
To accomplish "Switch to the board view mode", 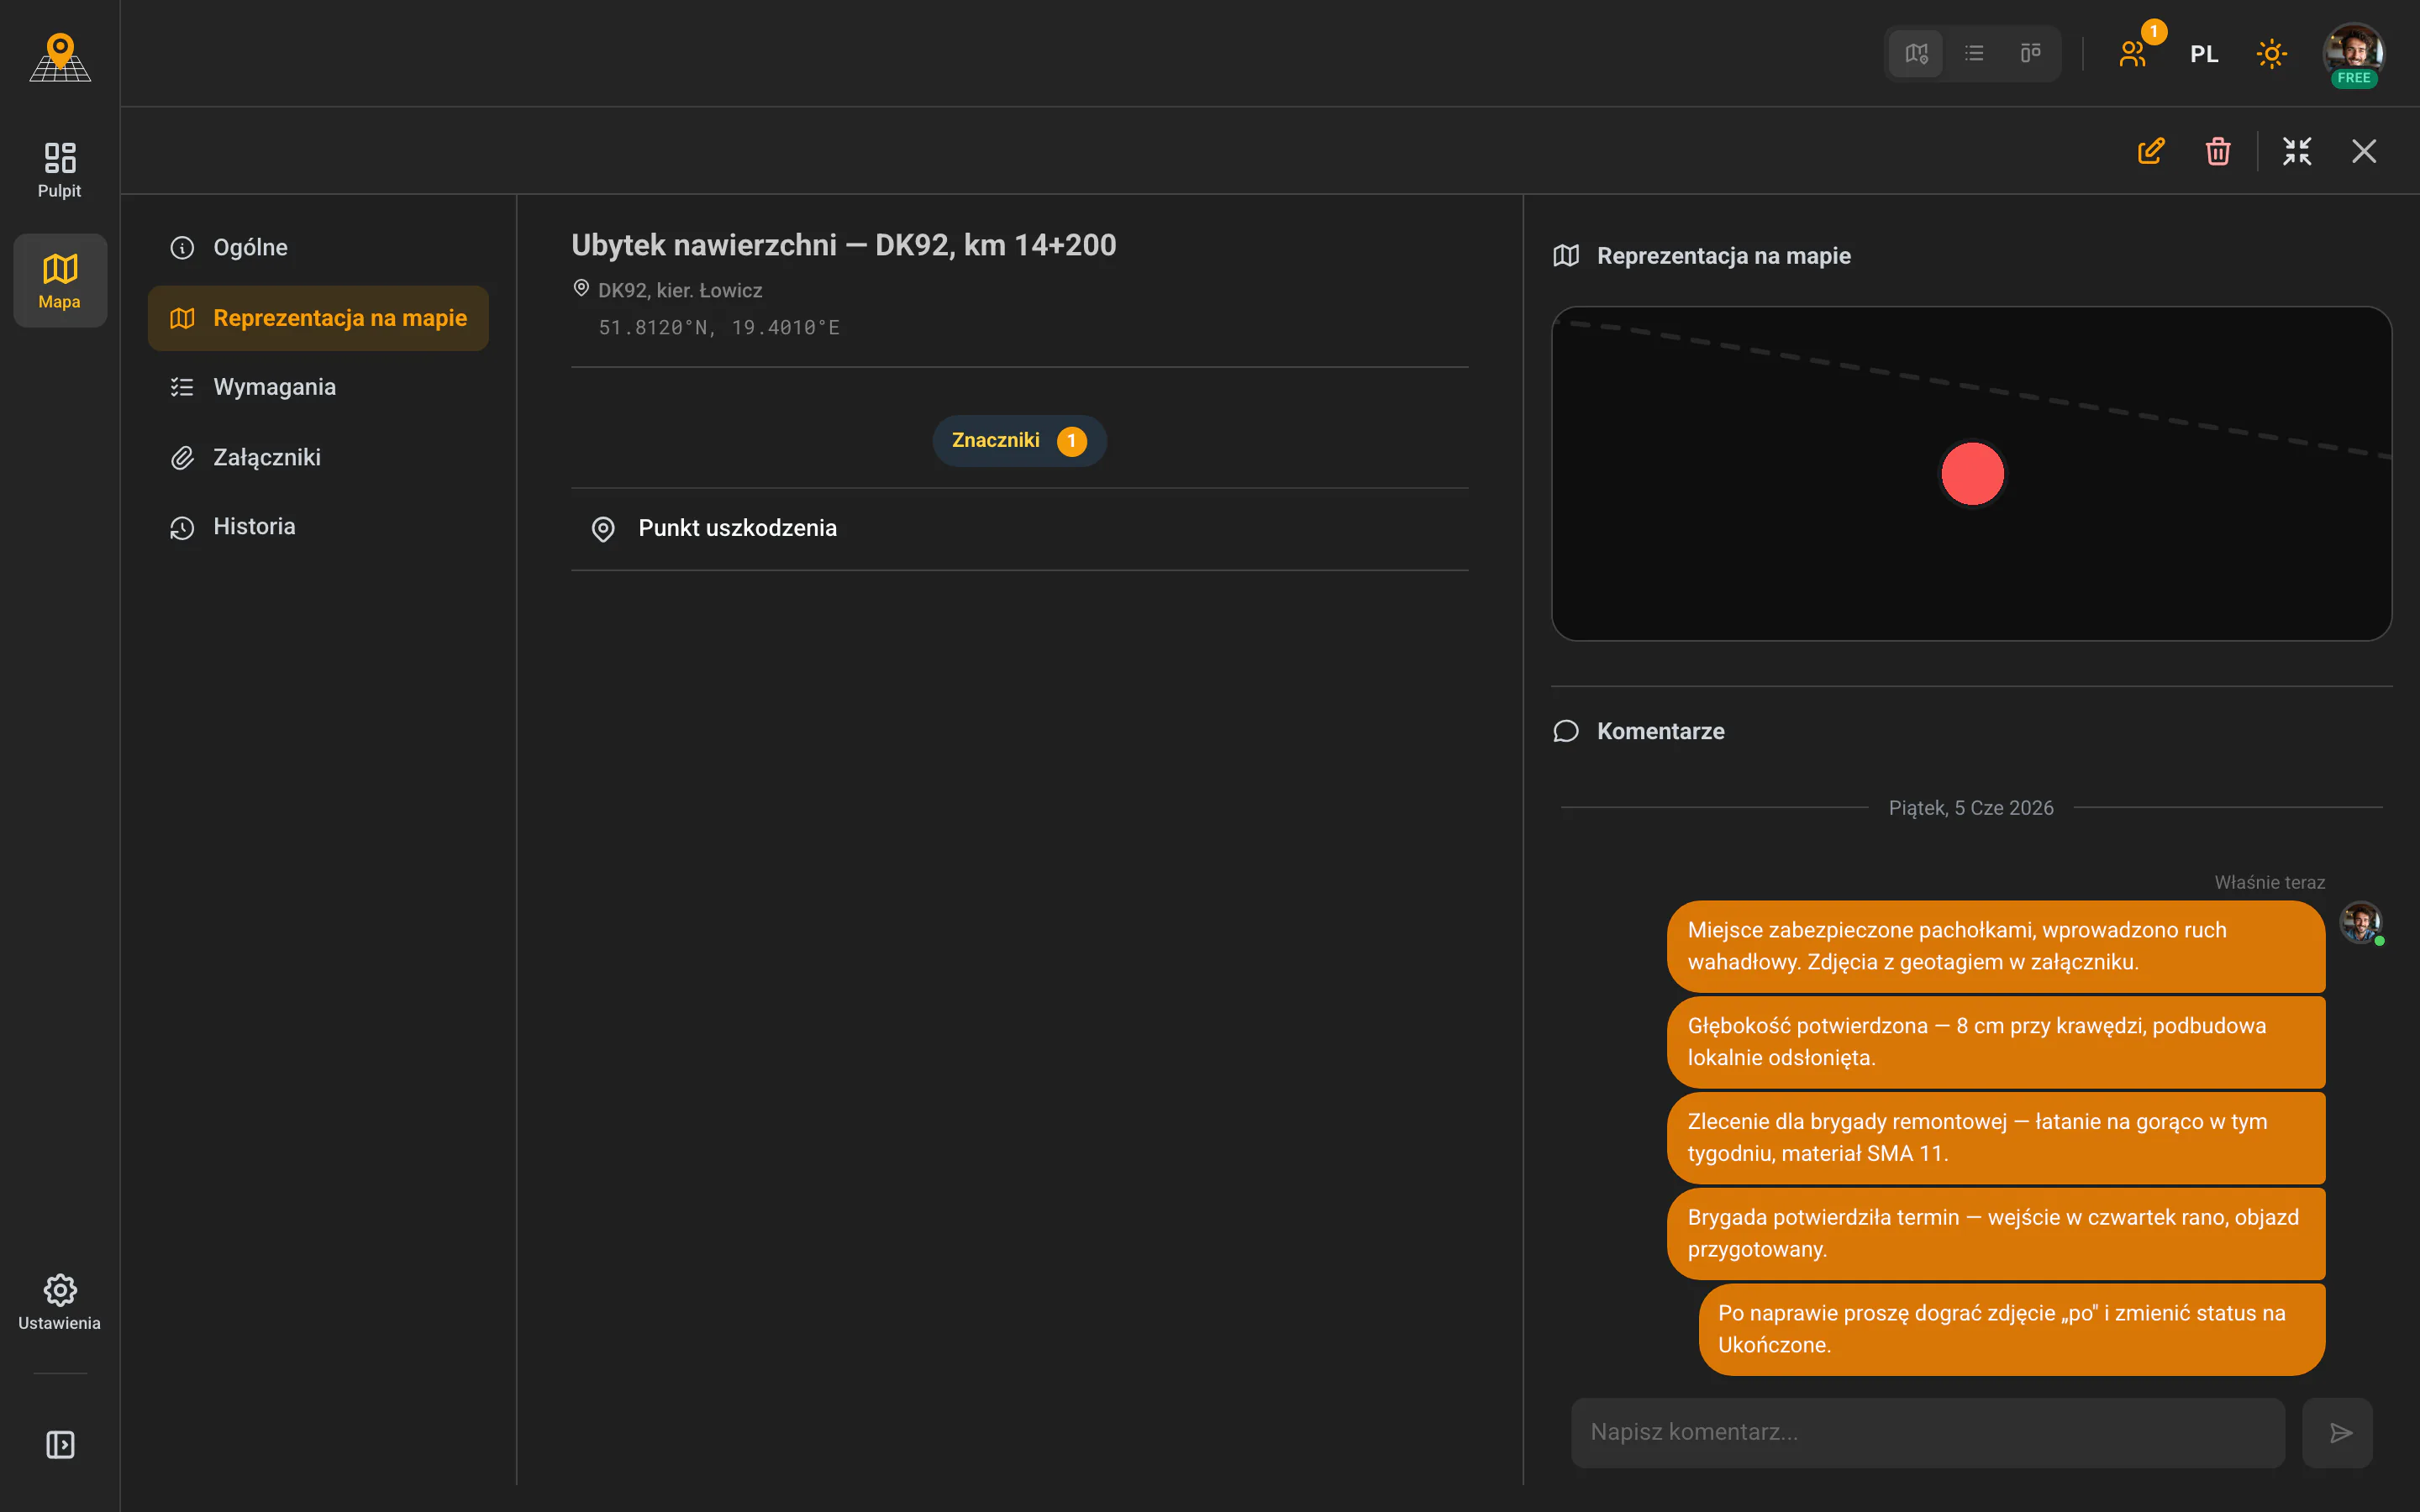I will 2030,53.
